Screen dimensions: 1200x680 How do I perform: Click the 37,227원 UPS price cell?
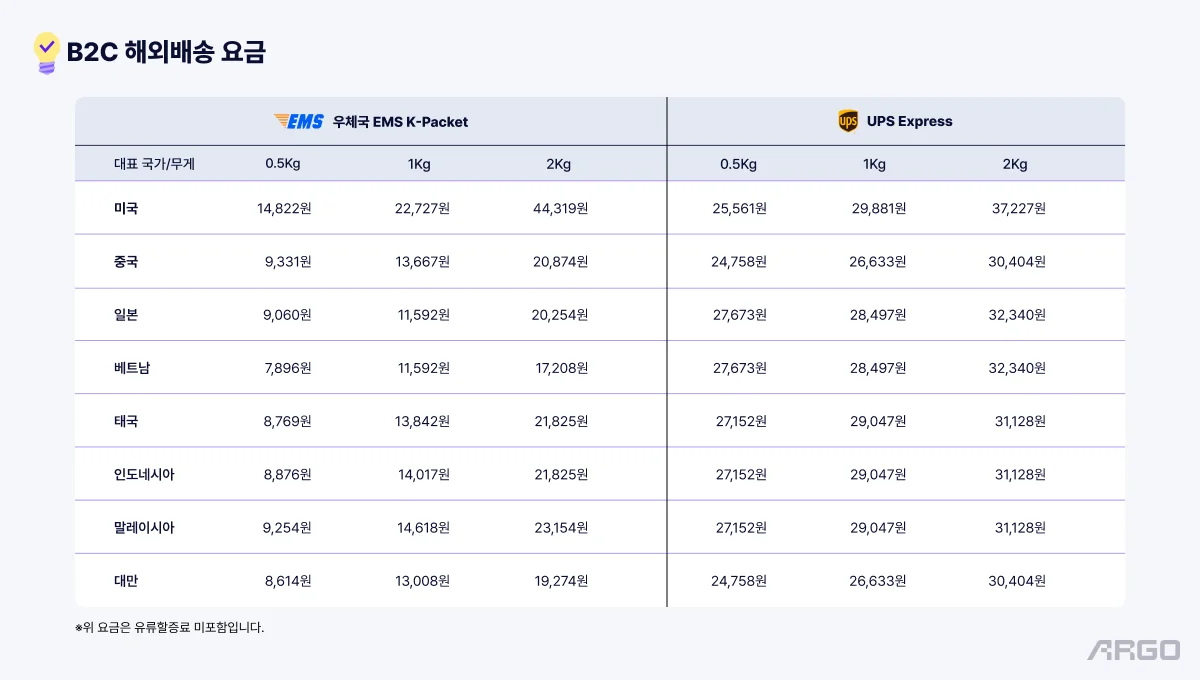1017,209
